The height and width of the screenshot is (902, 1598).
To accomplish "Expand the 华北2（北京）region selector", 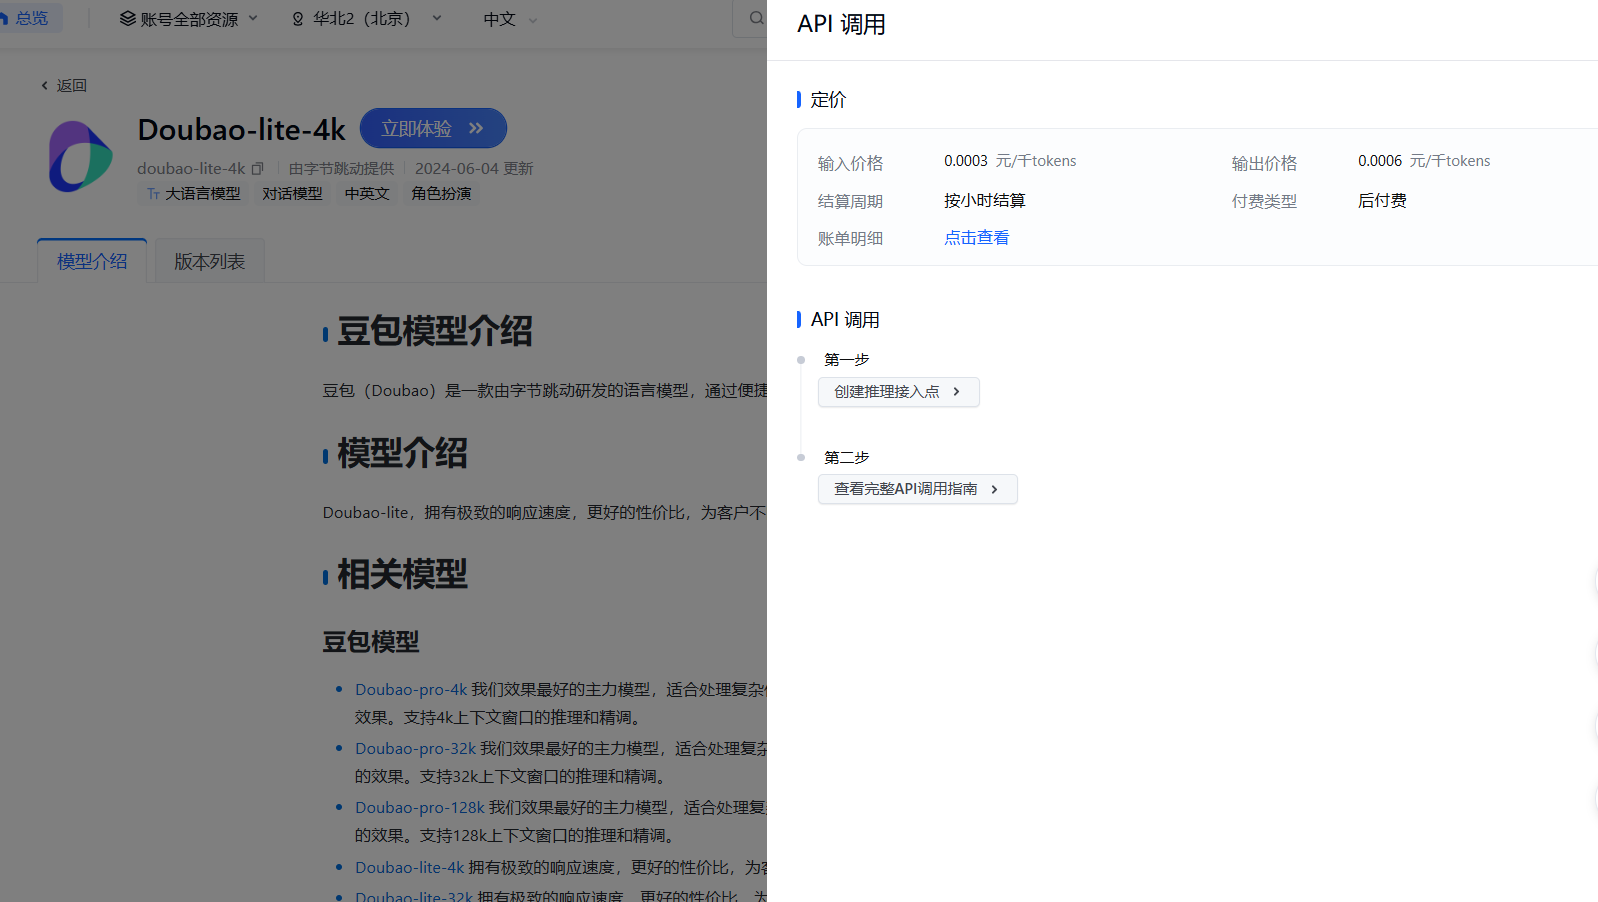I will 367,19.
